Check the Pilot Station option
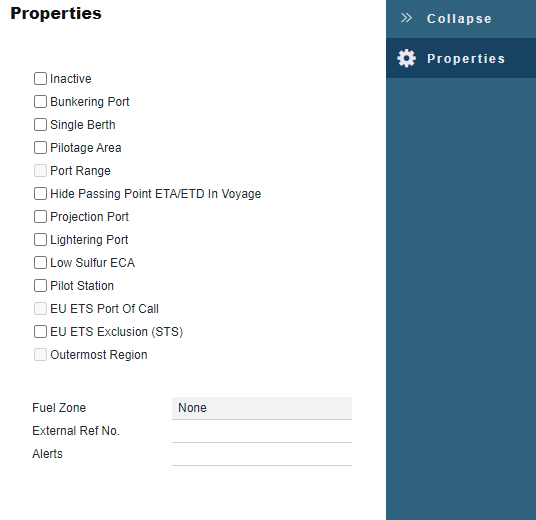This screenshot has height=520, width=536. [40, 285]
